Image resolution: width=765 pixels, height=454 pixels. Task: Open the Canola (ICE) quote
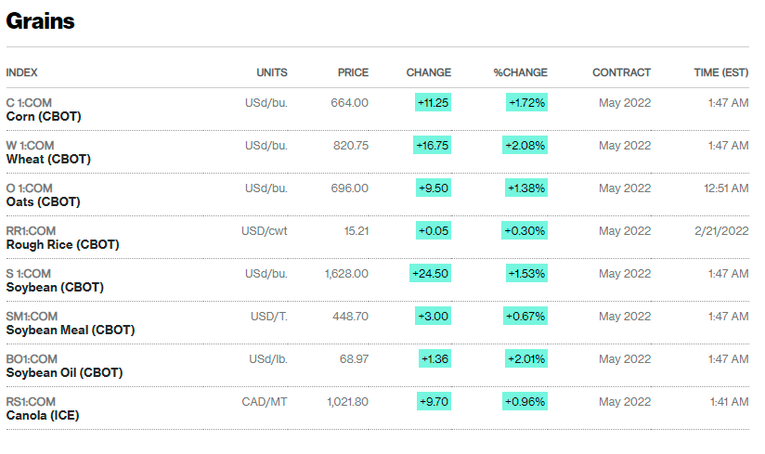(x=42, y=415)
